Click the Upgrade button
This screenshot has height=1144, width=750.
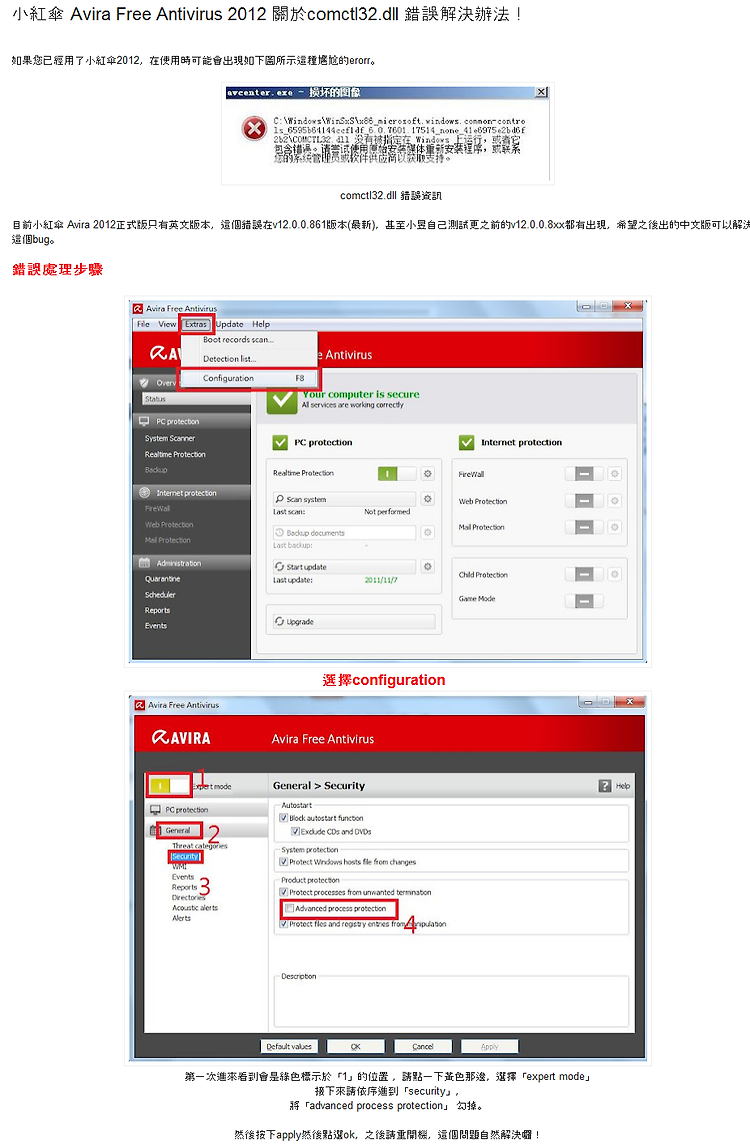coord(353,622)
